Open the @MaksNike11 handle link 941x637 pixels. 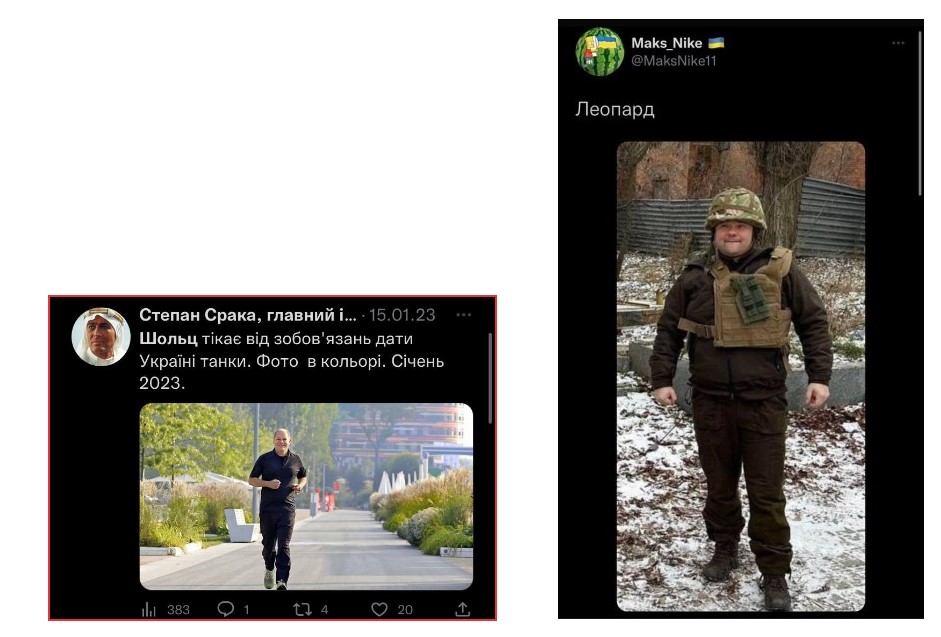[673, 61]
